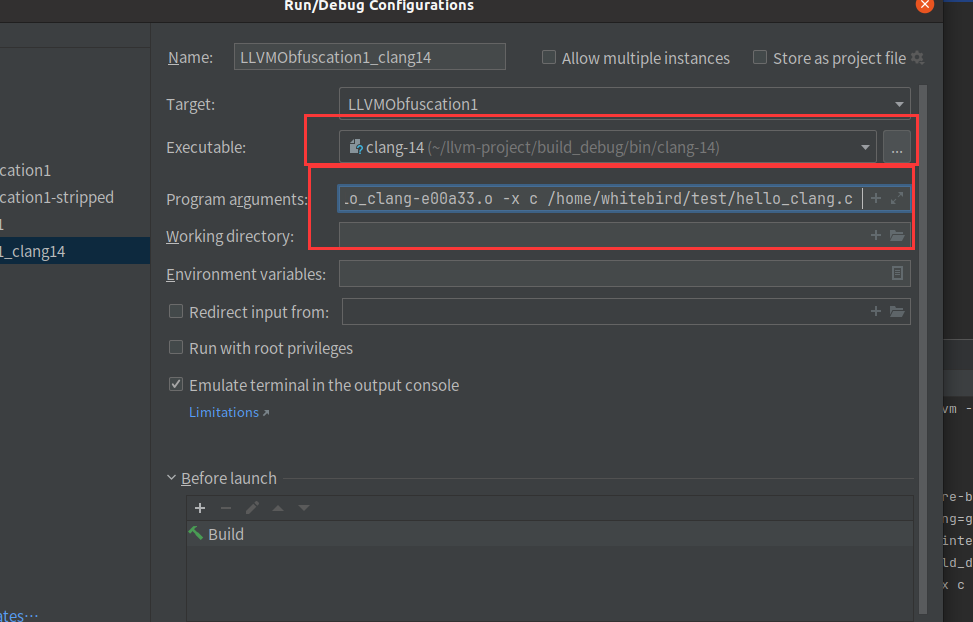Close the Run/Debug Configurations dialog
This screenshot has width=973, height=622.
coord(925,5)
